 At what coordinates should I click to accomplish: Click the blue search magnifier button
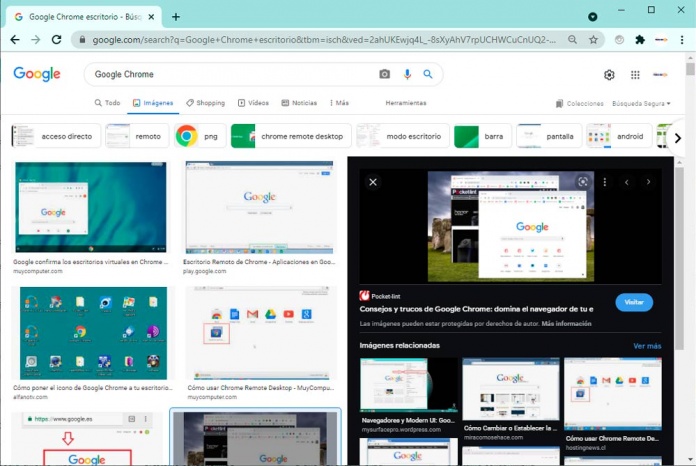point(427,74)
